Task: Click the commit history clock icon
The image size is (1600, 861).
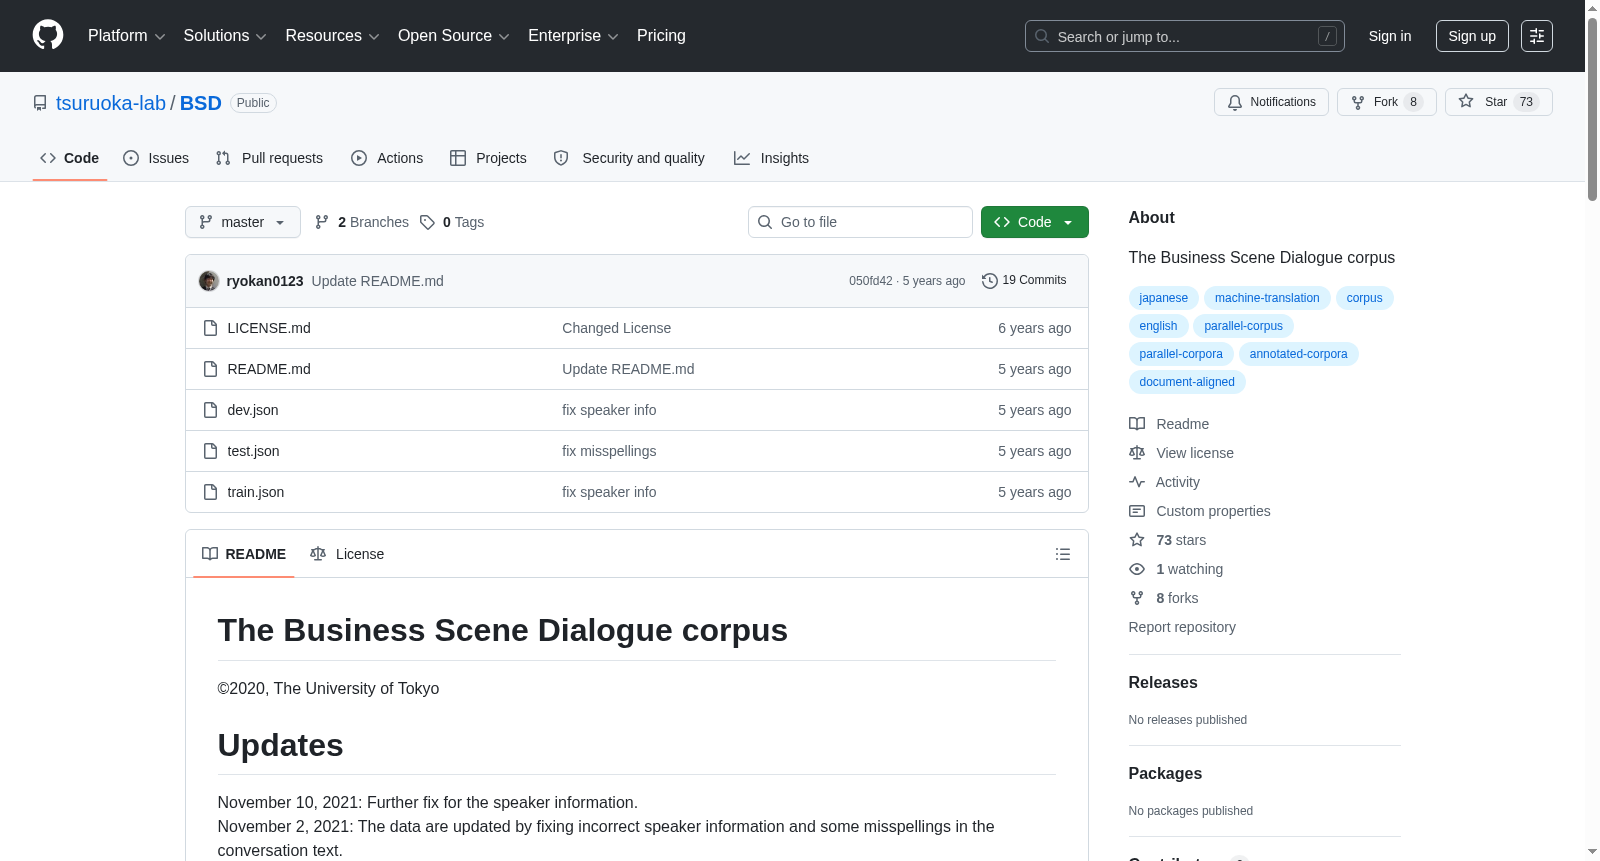Action: click(990, 281)
